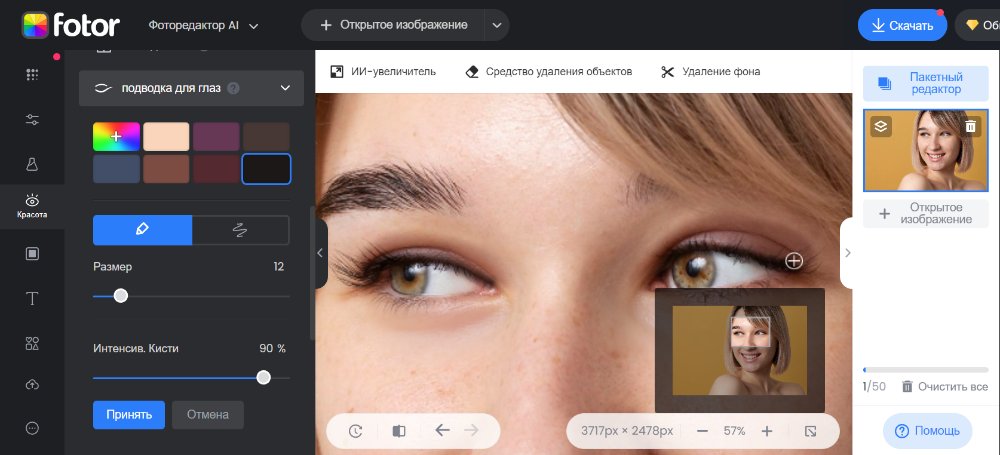Click the compare before/after icon

coord(399,431)
